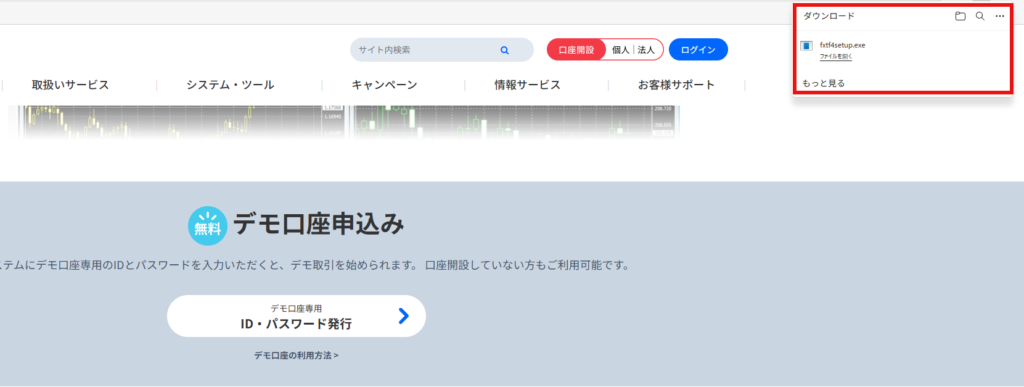
Task: Click the blue arrow on ID・パスワード発行
Action: click(x=404, y=316)
